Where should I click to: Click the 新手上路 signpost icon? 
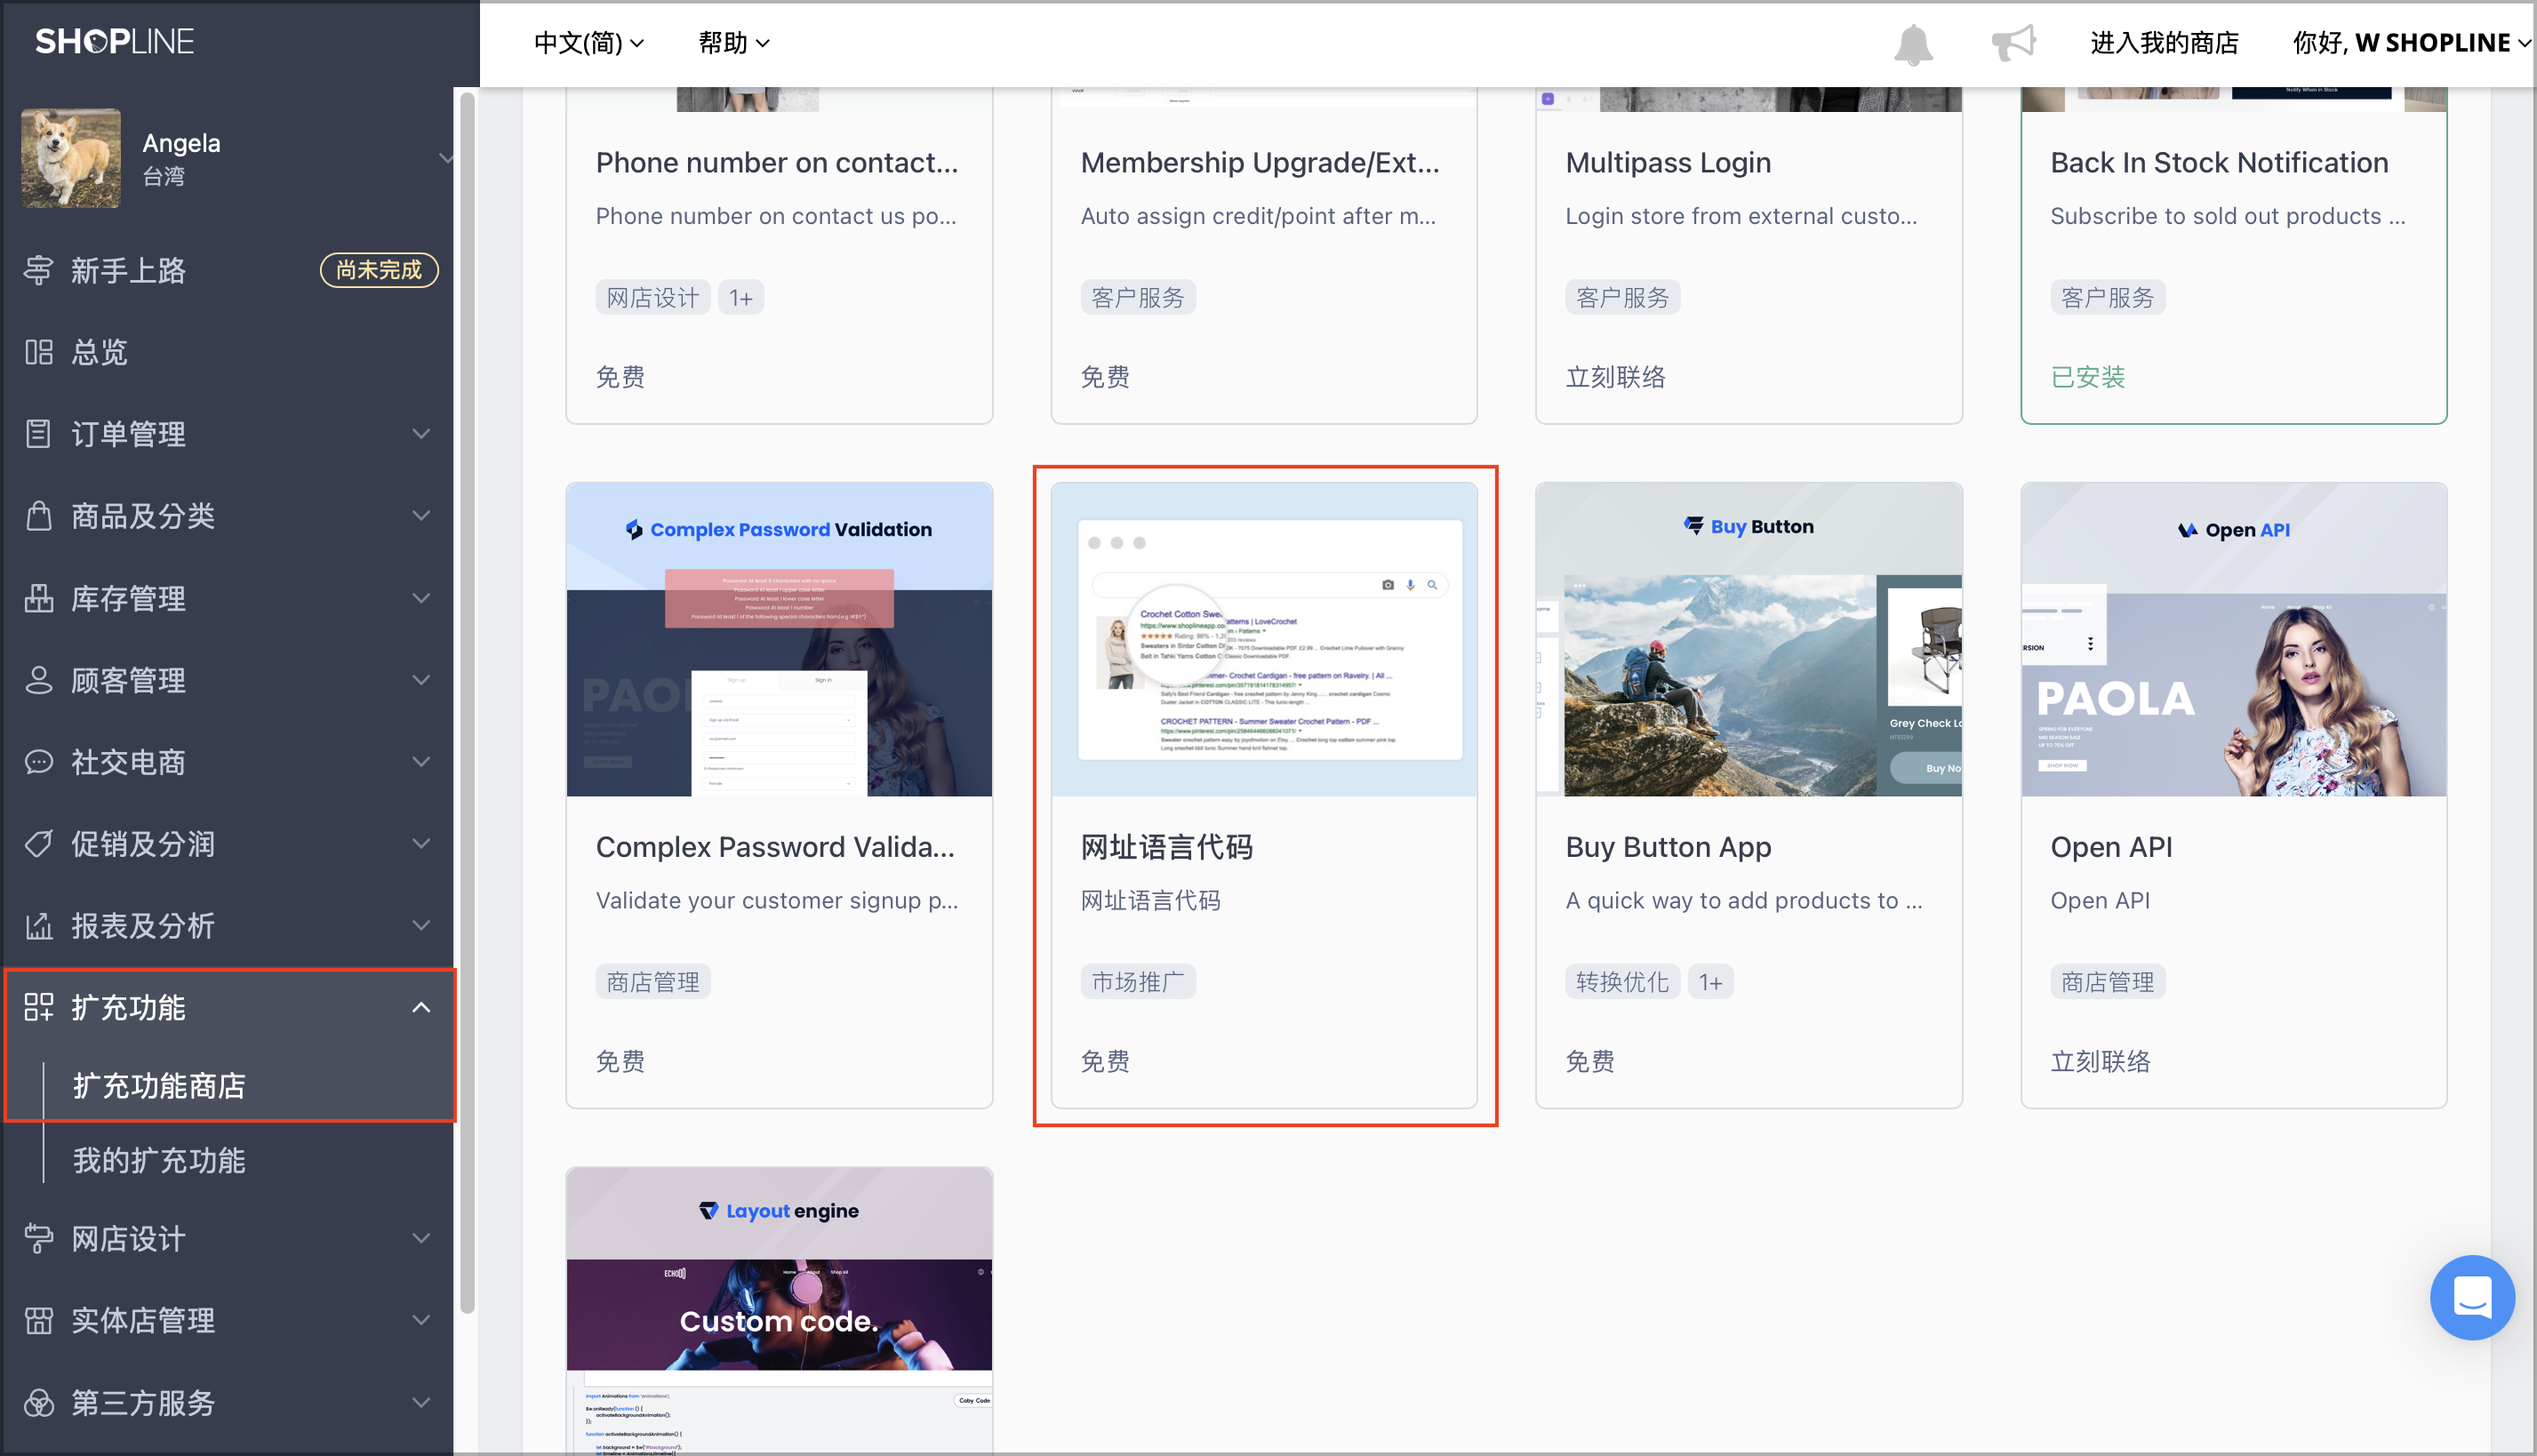tap(39, 270)
